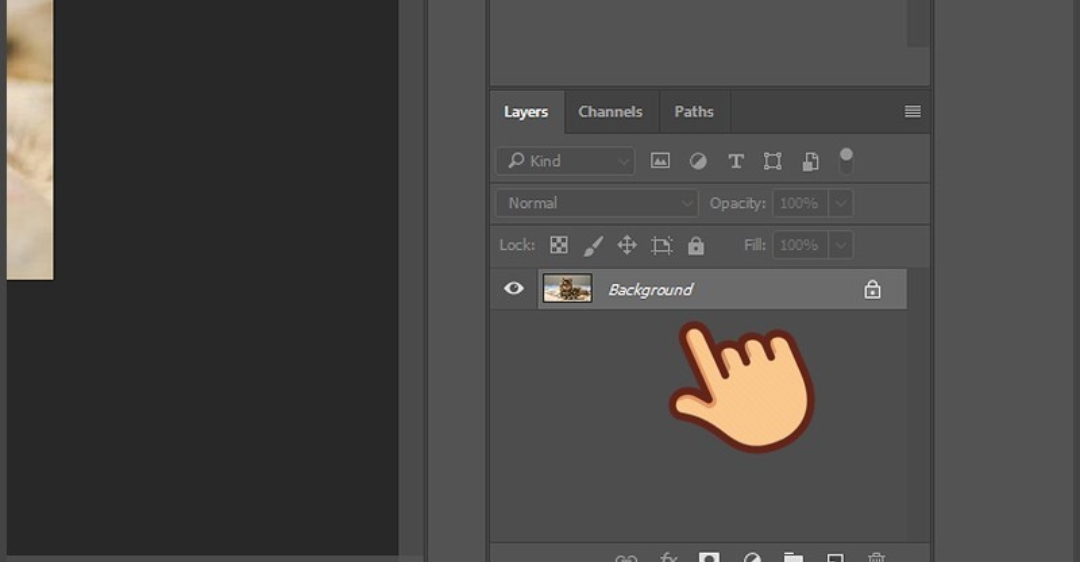Create a new layer
Image resolution: width=1080 pixels, height=562 pixels.
point(835,558)
